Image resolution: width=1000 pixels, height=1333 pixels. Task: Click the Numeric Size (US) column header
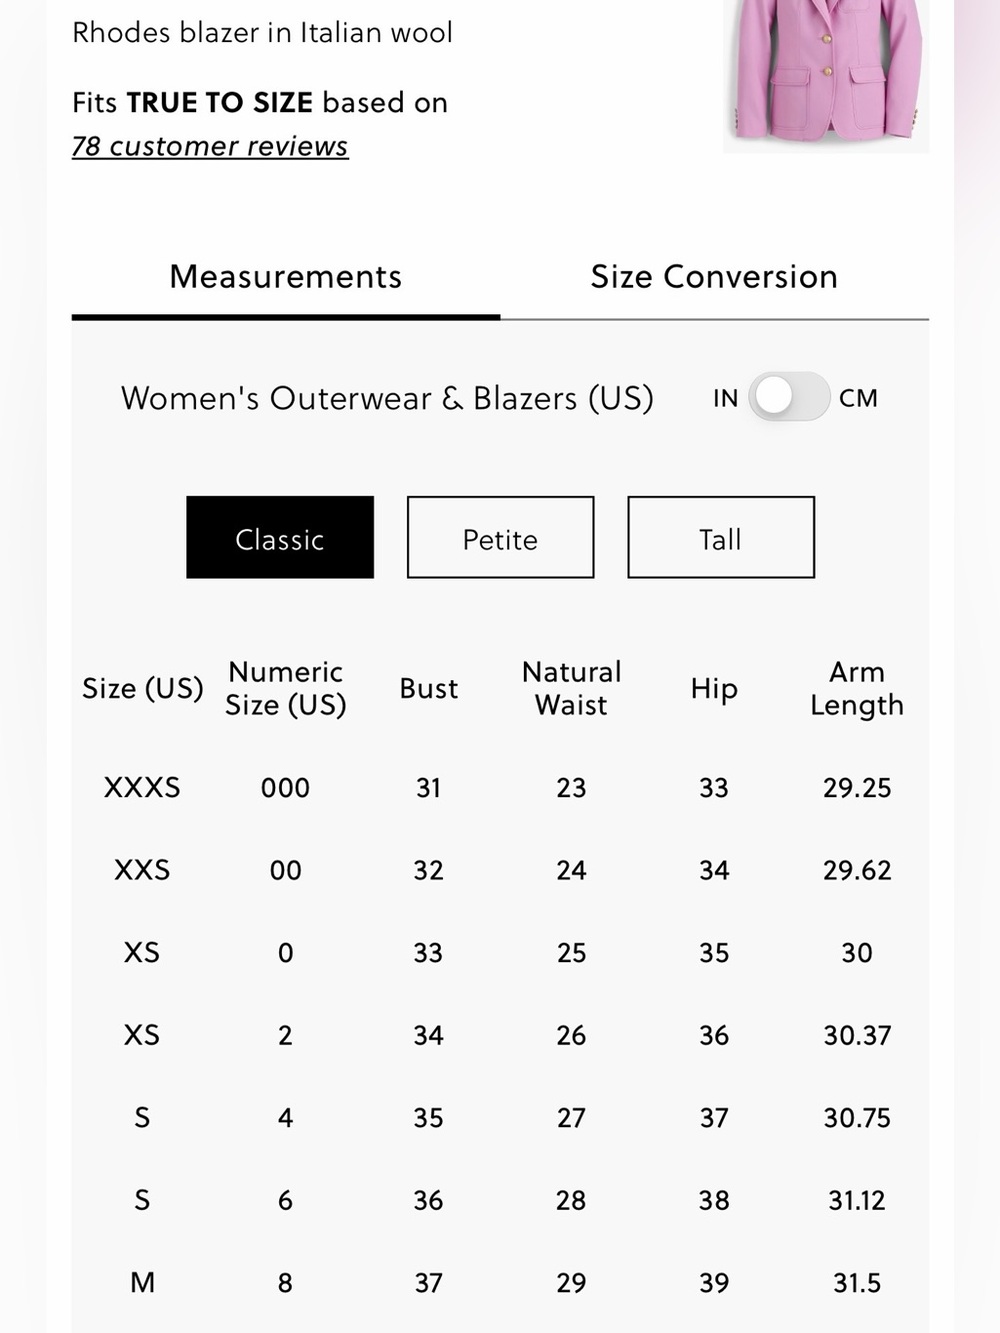[285, 688]
